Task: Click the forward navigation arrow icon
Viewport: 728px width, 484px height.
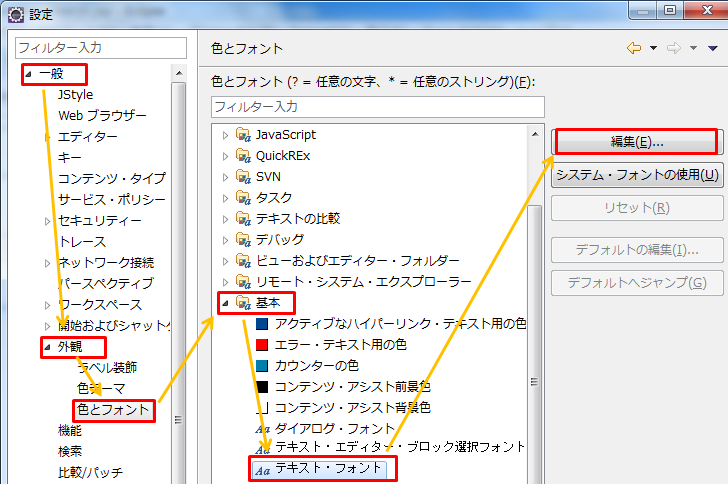Action: click(674, 48)
